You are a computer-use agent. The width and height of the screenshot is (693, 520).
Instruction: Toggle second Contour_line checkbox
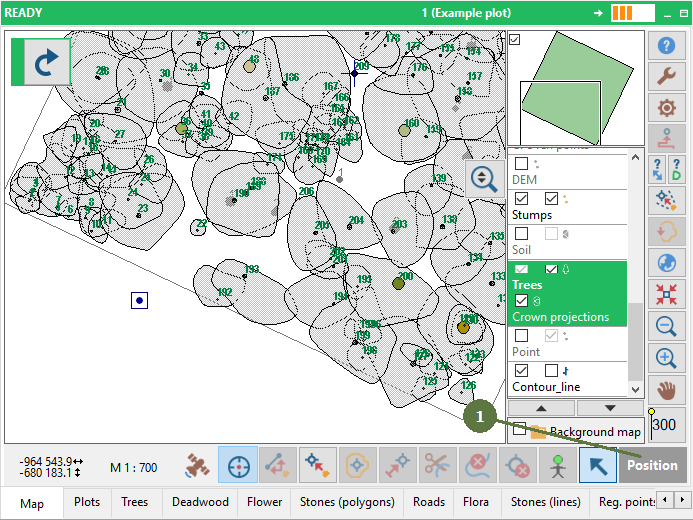coord(551,370)
